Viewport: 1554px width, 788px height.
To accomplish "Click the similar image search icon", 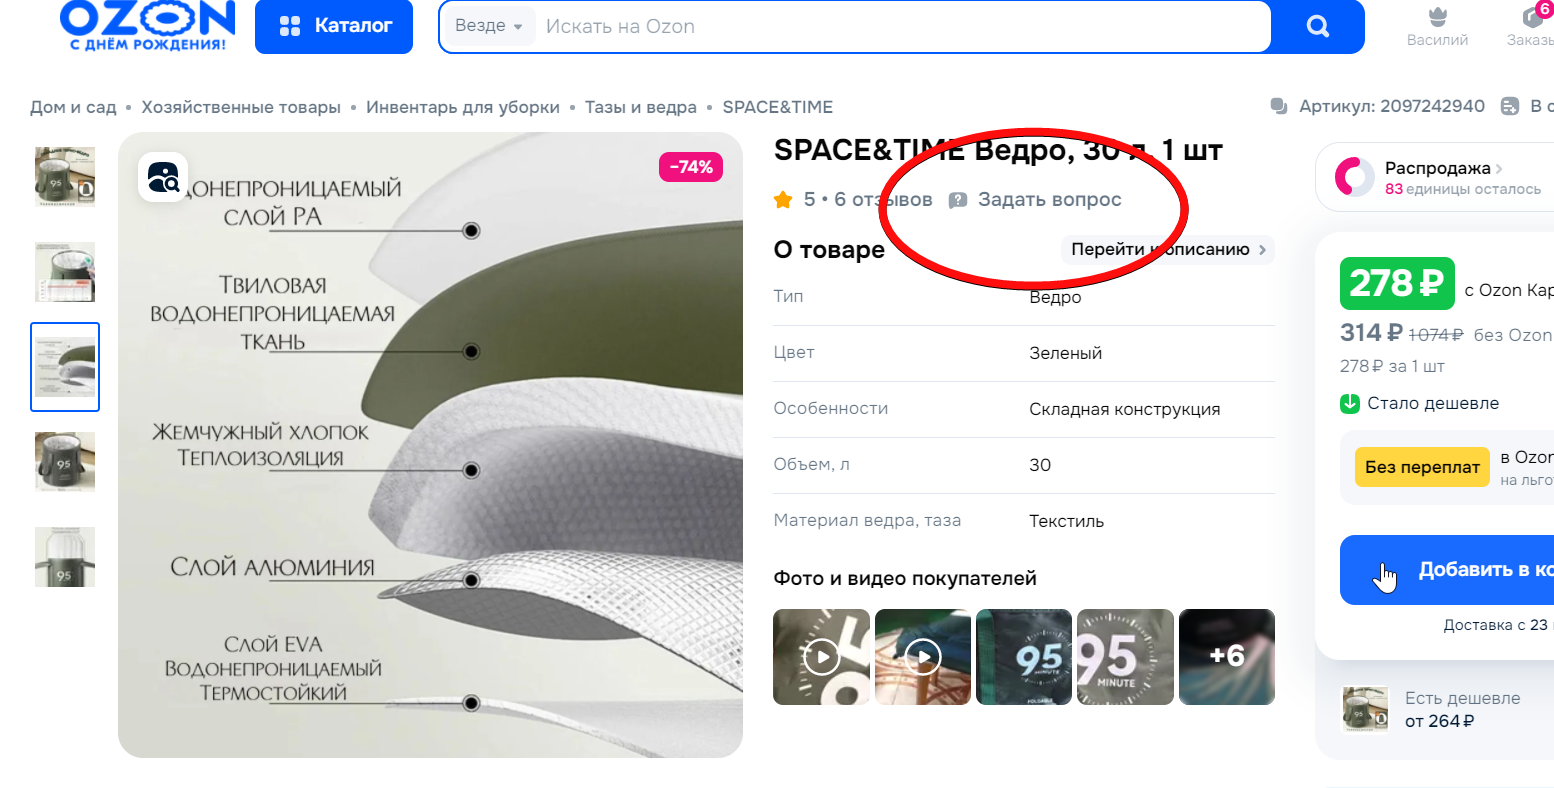I will click(163, 177).
